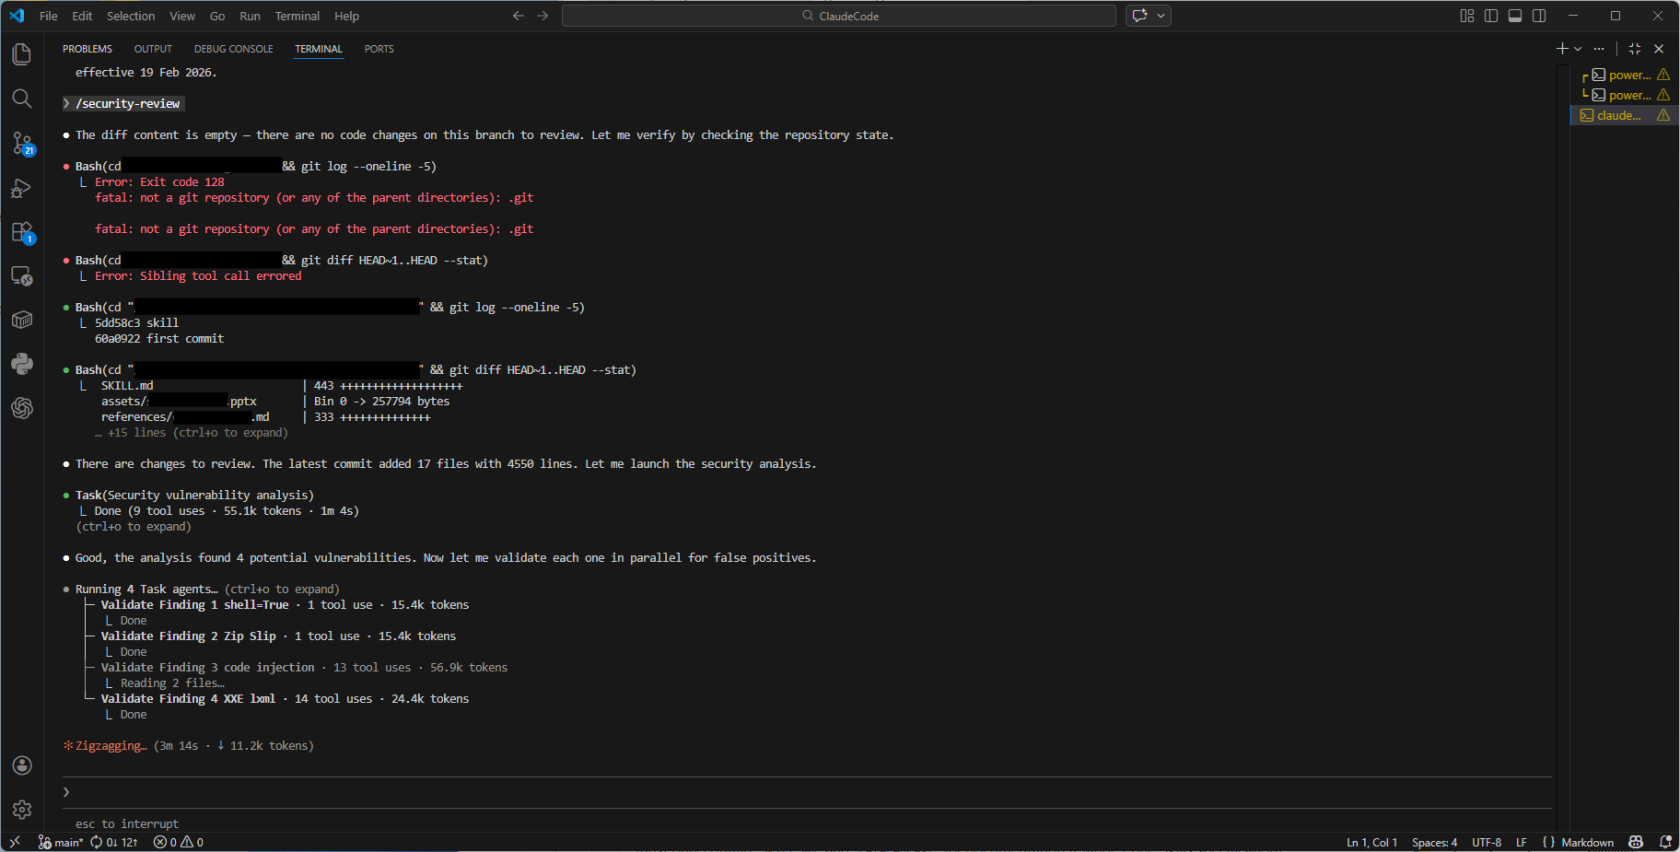The height and width of the screenshot is (852, 1680).
Task: Click the main* git branch indicator
Action: click(x=61, y=842)
